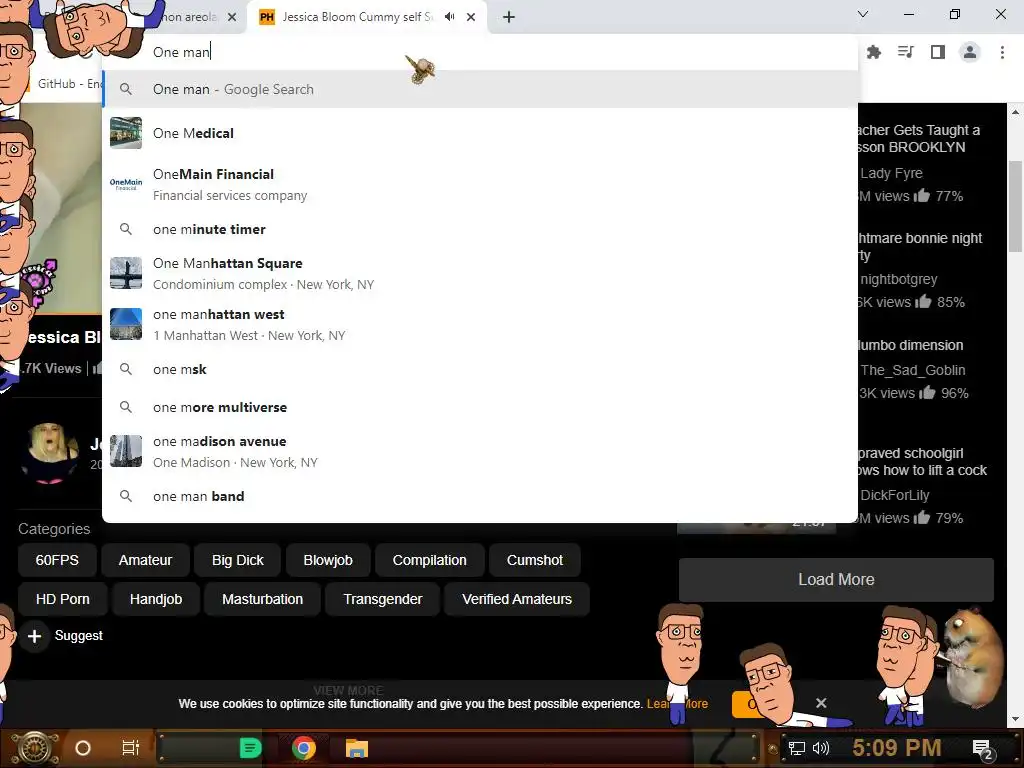The image size is (1024, 768).
Task: Open a new tab with plus button
Action: (x=509, y=17)
